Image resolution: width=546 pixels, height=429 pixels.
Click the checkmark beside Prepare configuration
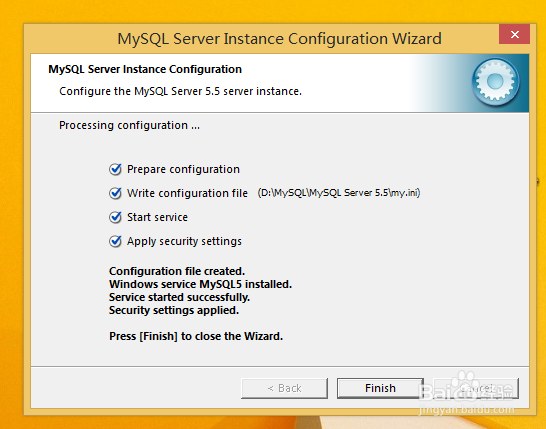coord(115,169)
